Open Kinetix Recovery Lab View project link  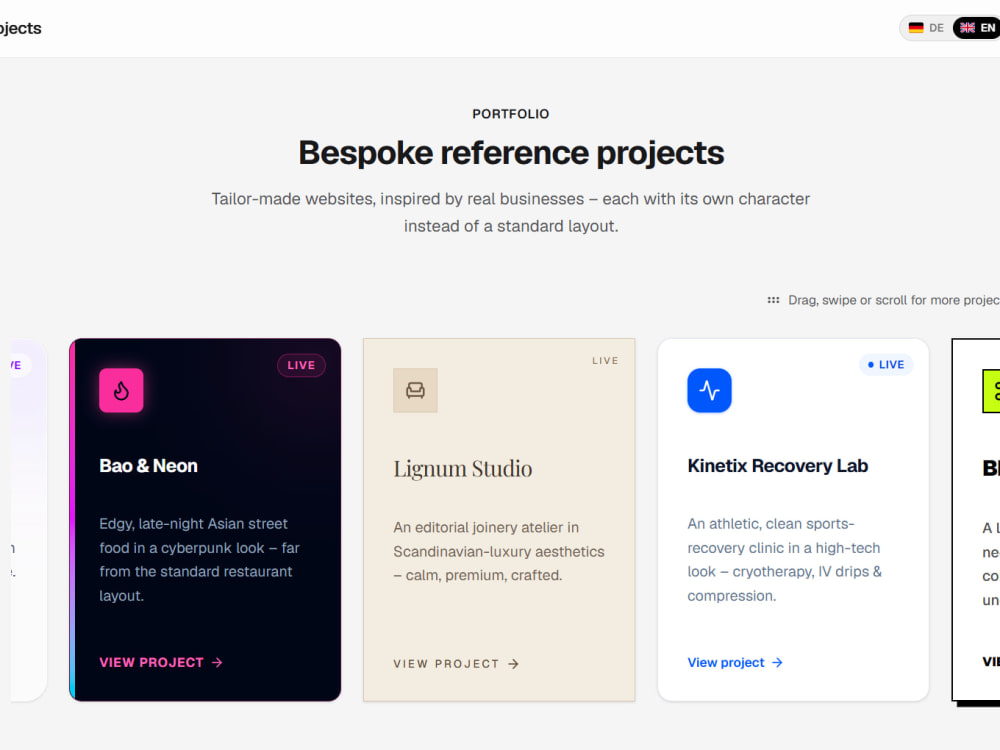[735, 663]
